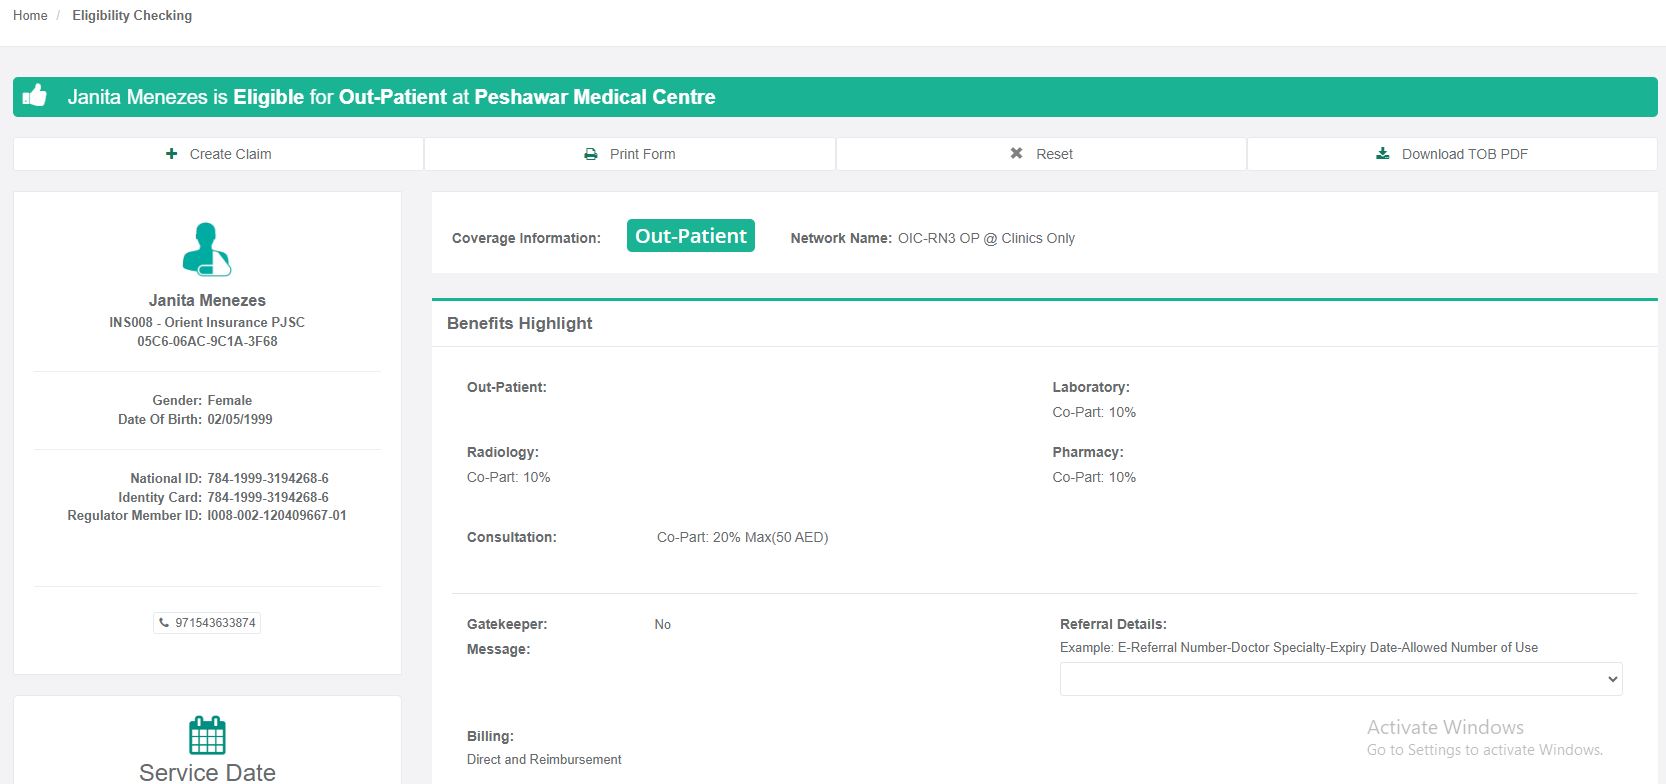Click the thumbs-up eligibility icon
The height and width of the screenshot is (784, 1666).
pyautogui.click(x=35, y=96)
